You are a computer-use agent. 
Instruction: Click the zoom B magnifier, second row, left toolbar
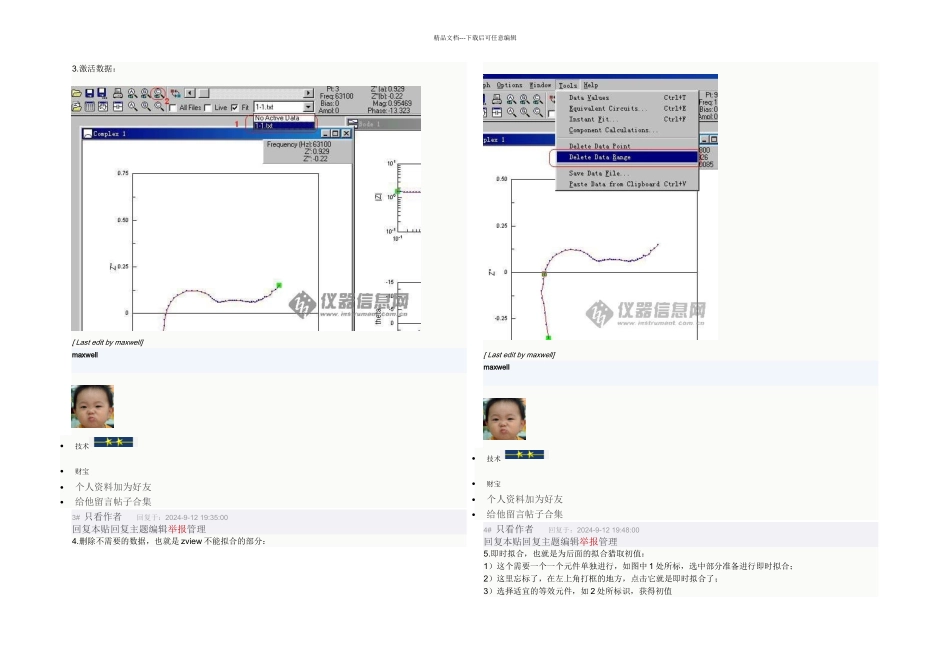pyautogui.click(x=145, y=107)
